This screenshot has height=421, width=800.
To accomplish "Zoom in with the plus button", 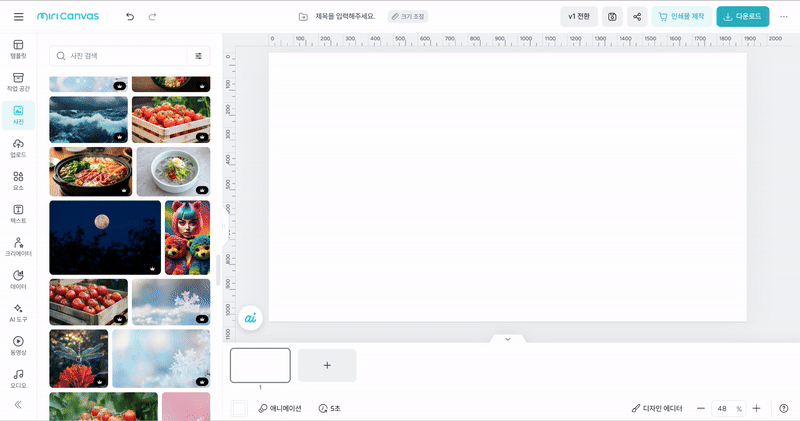I will tap(757, 408).
